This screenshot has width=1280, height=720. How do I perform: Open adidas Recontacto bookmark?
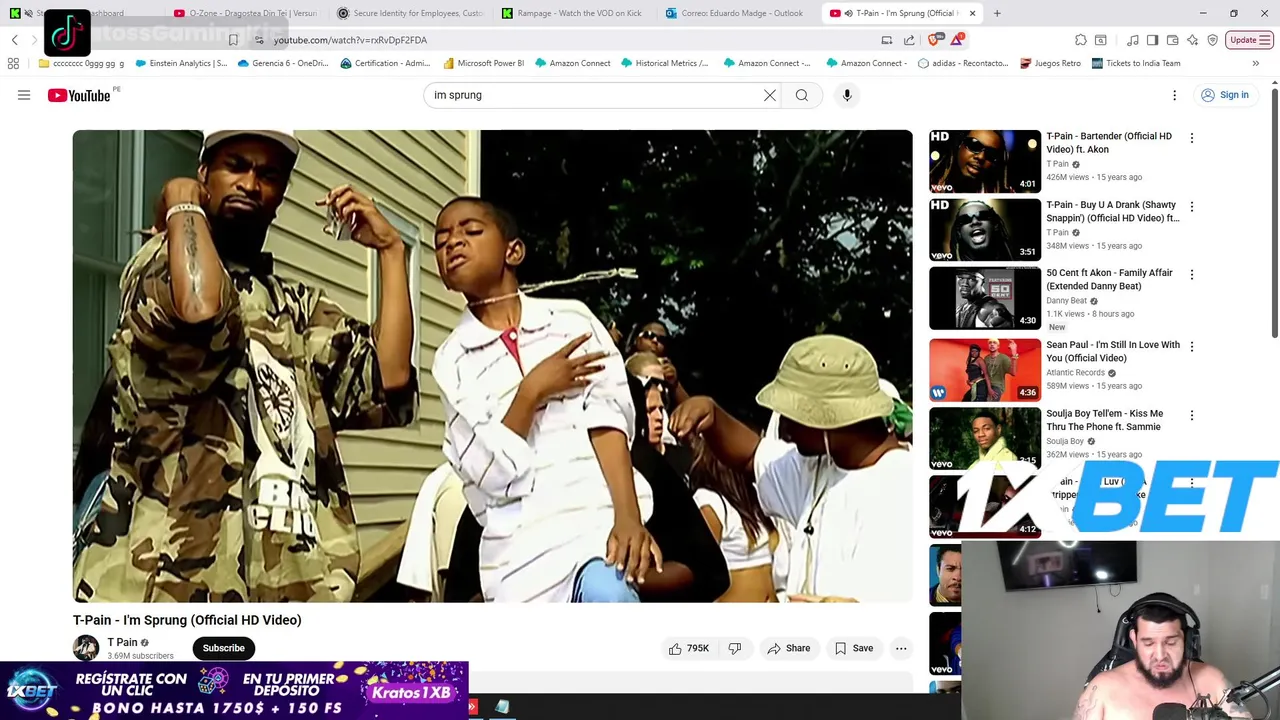tap(963, 63)
